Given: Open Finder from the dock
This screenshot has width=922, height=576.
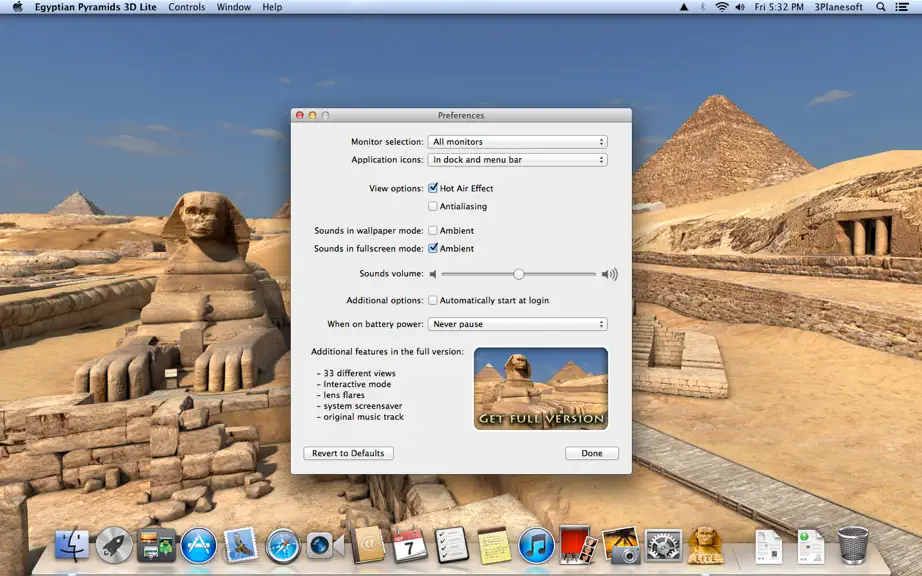Looking at the screenshot, I should click(x=72, y=545).
